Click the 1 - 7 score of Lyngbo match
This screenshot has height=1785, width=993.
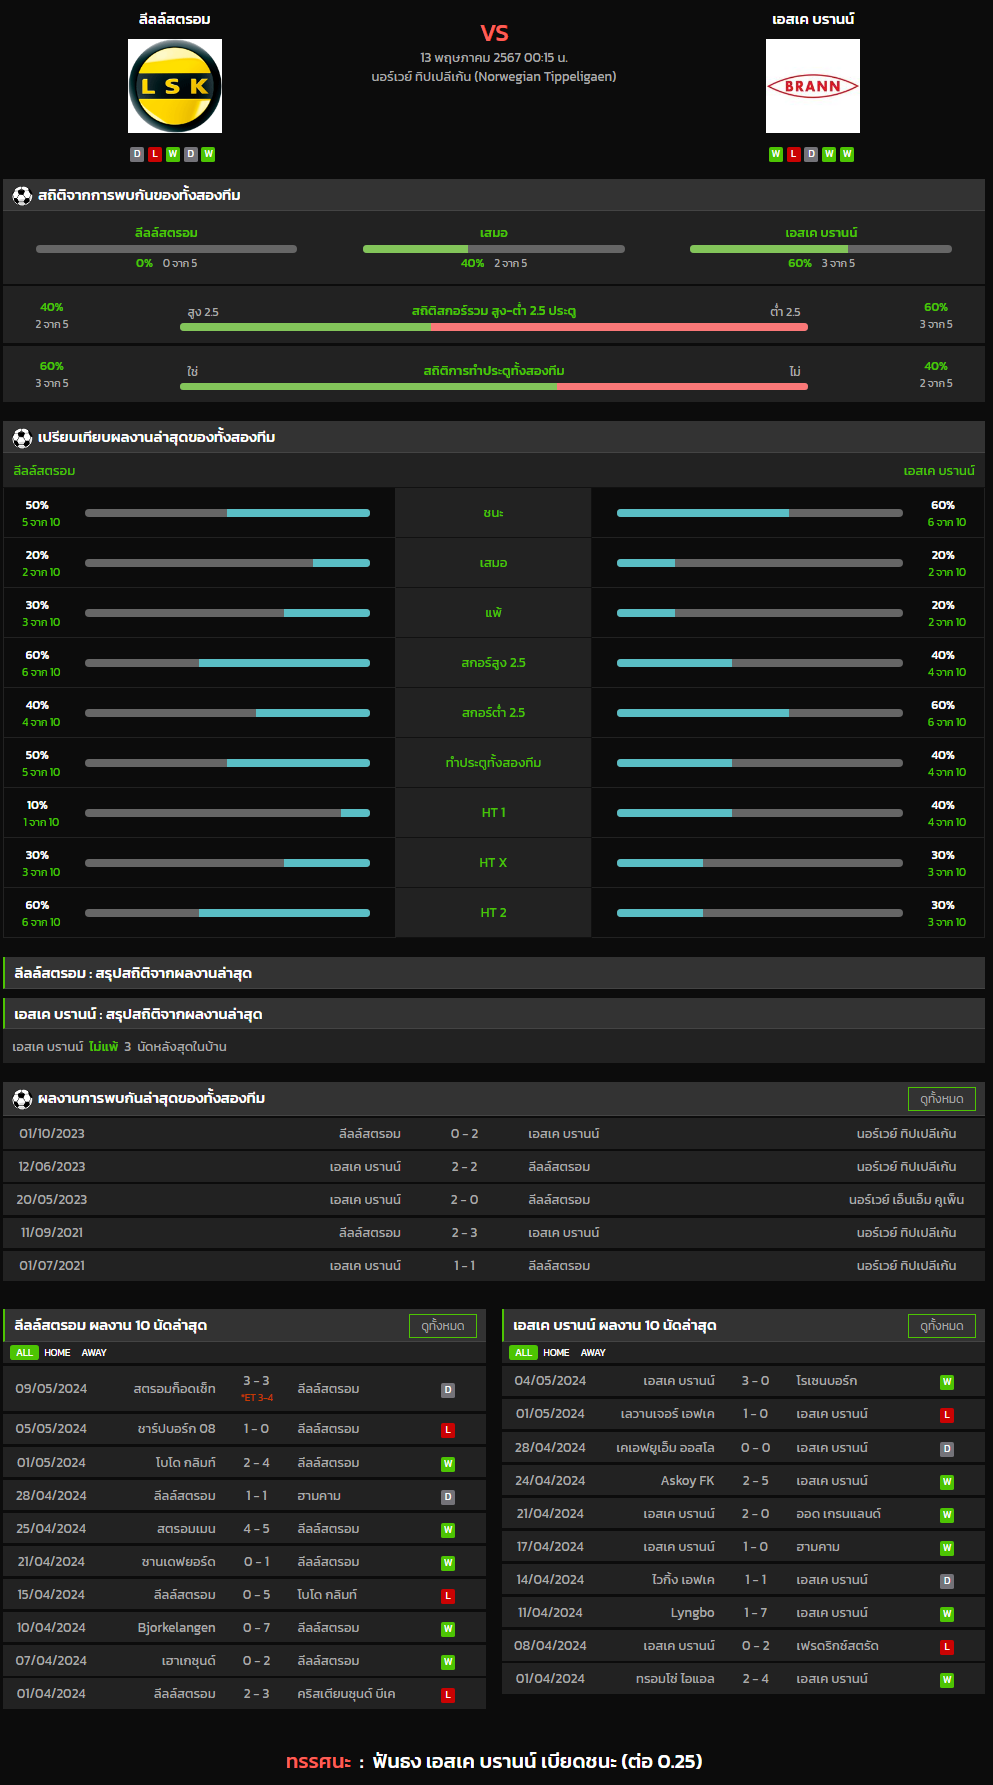755,1613
